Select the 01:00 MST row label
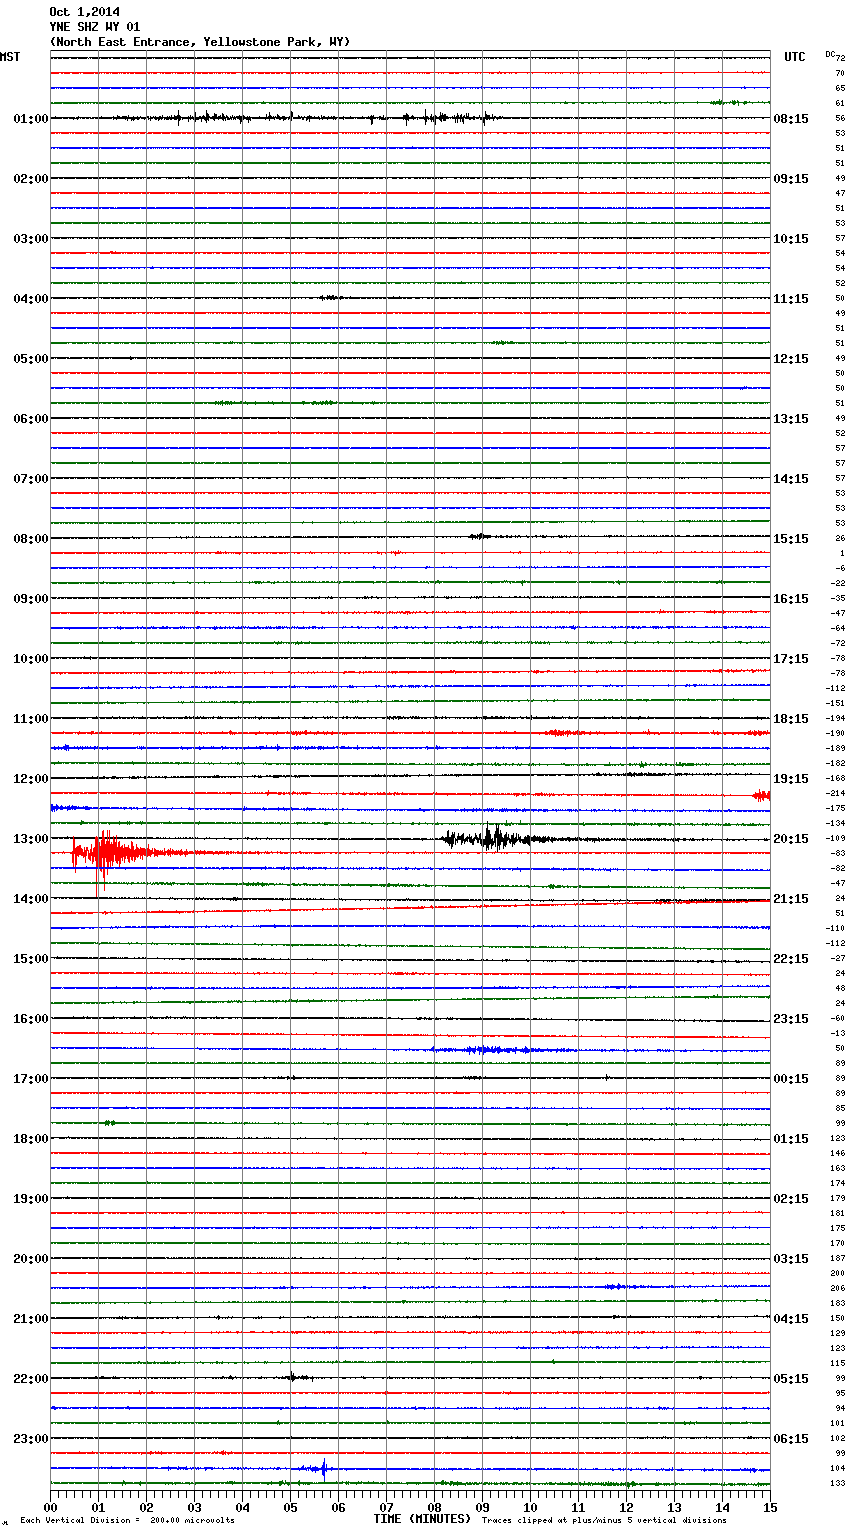The width and height of the screenshot is (850, 1534). [31, 119]
